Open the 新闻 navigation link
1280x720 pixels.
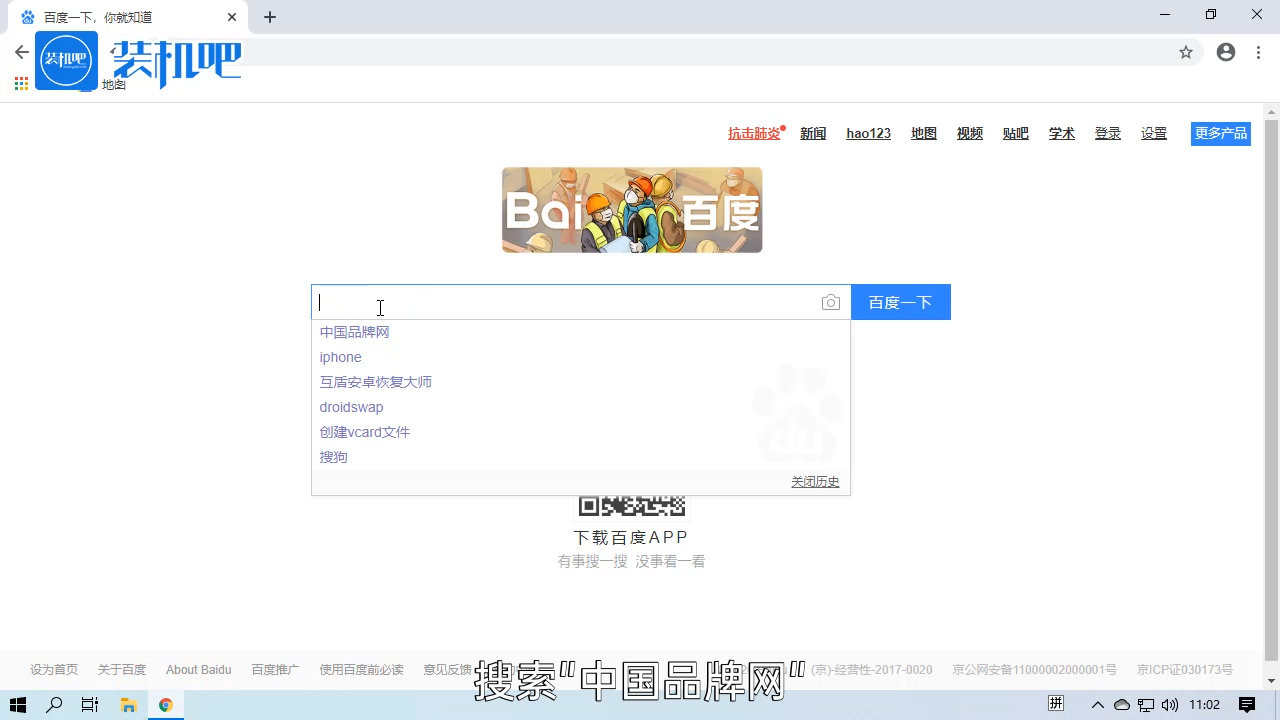tap(813, 134)
